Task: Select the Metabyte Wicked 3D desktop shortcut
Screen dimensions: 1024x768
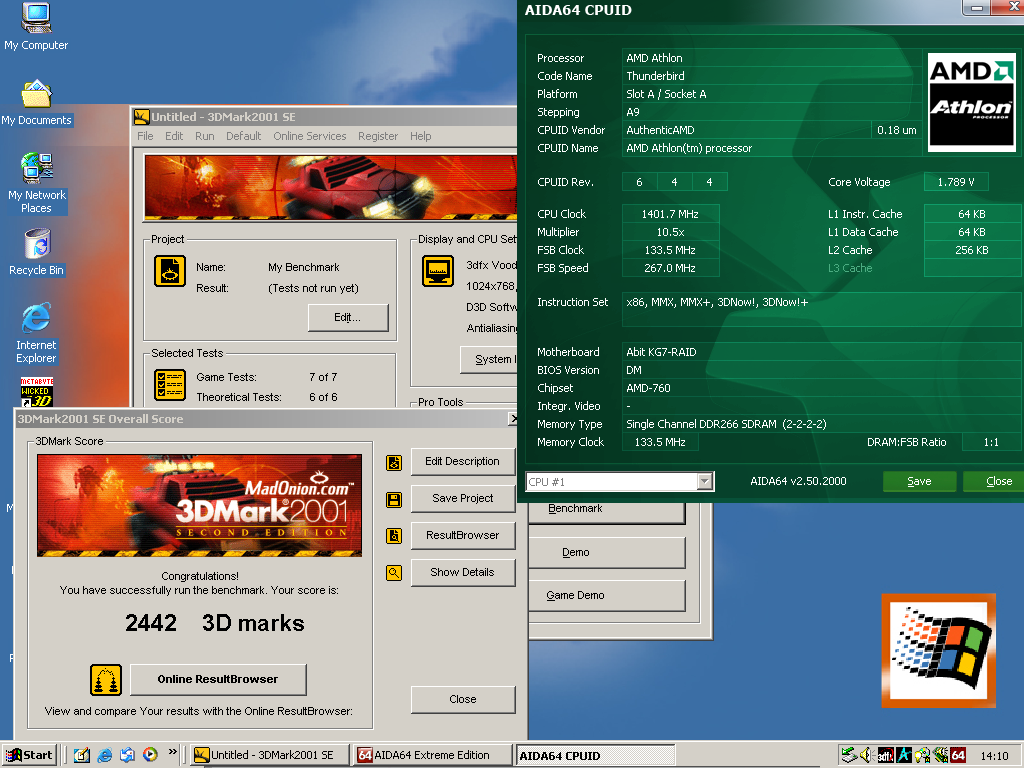Action: click(37, 392)
